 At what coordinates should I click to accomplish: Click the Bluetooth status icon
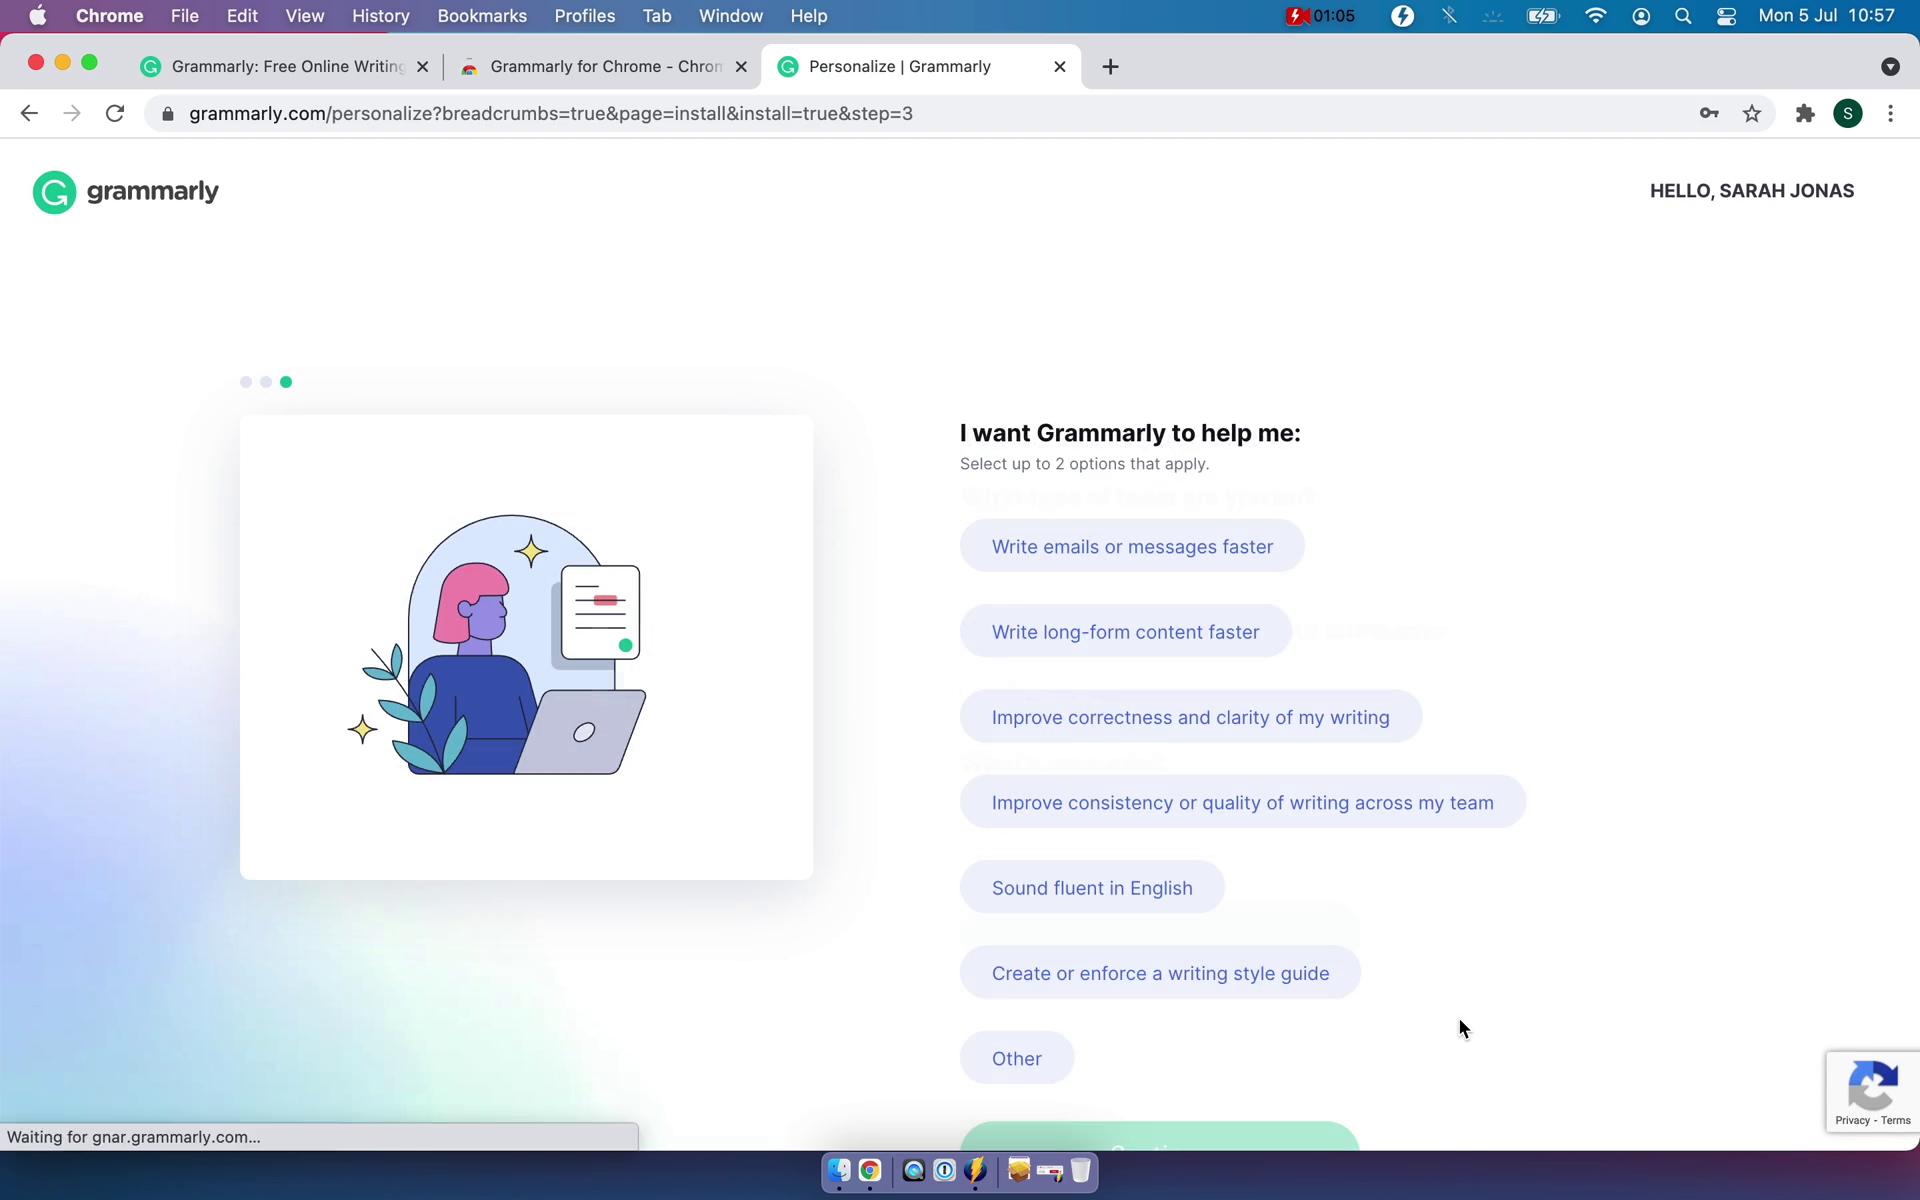pyautogui.click(x=1449, y=16)
